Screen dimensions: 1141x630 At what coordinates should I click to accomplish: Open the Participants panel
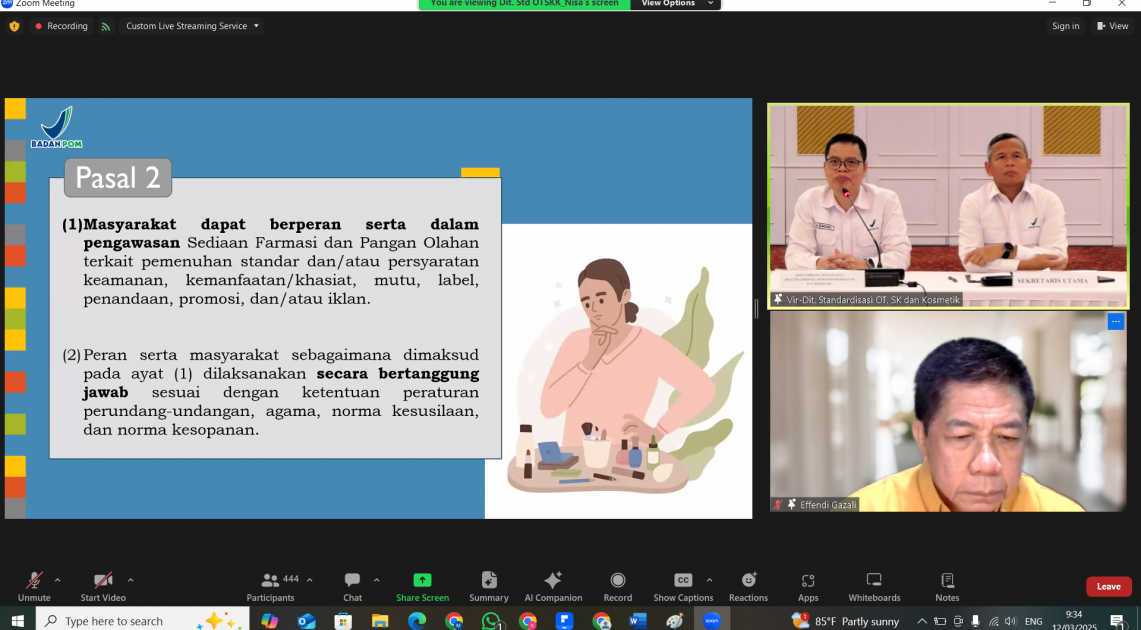pos(270,586)
